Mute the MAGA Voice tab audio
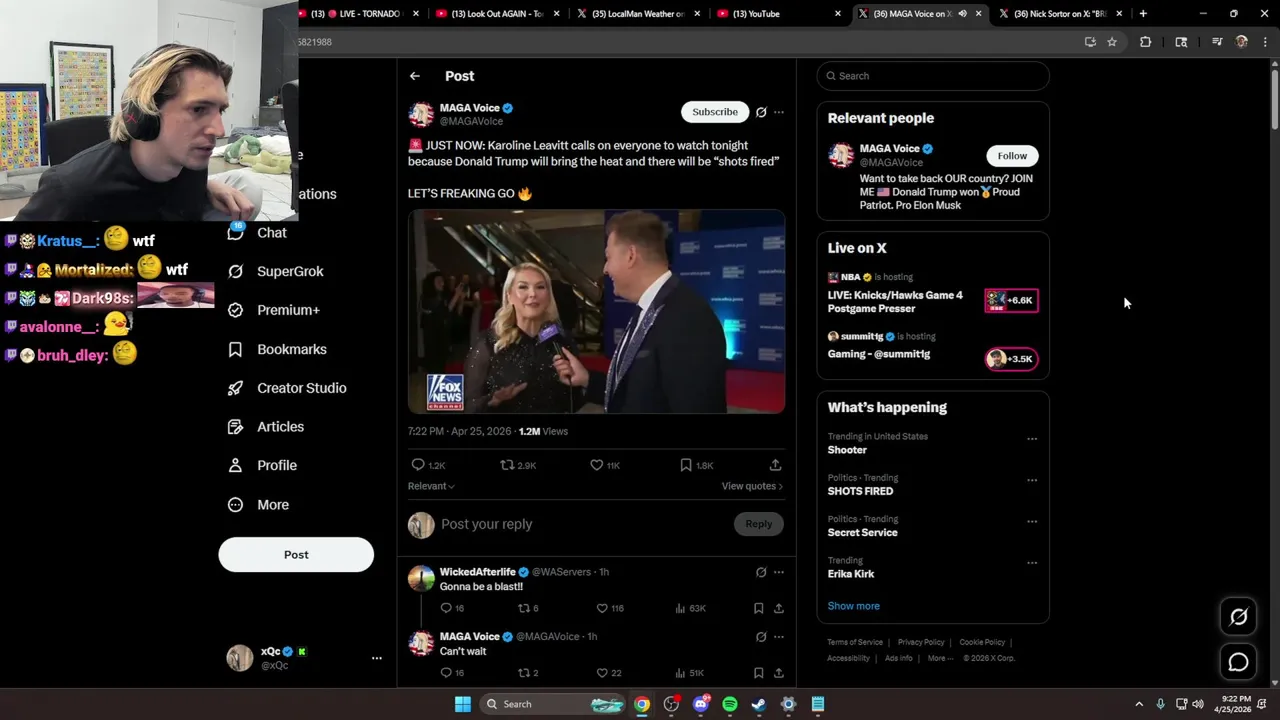Image resolution: width=1280 pixels, height=720 pixels. click(x=962, y=14)
